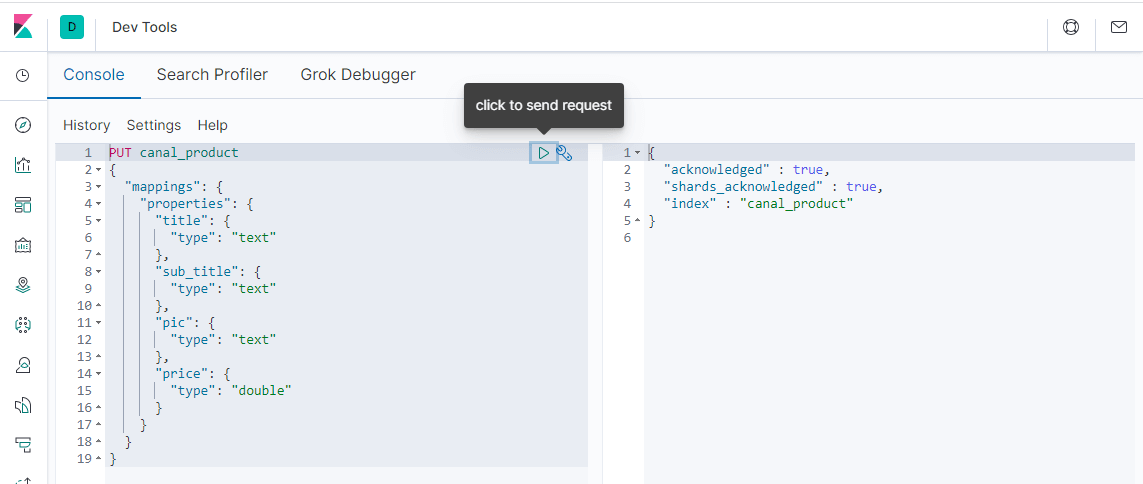Open Discover compass icon

23,125
